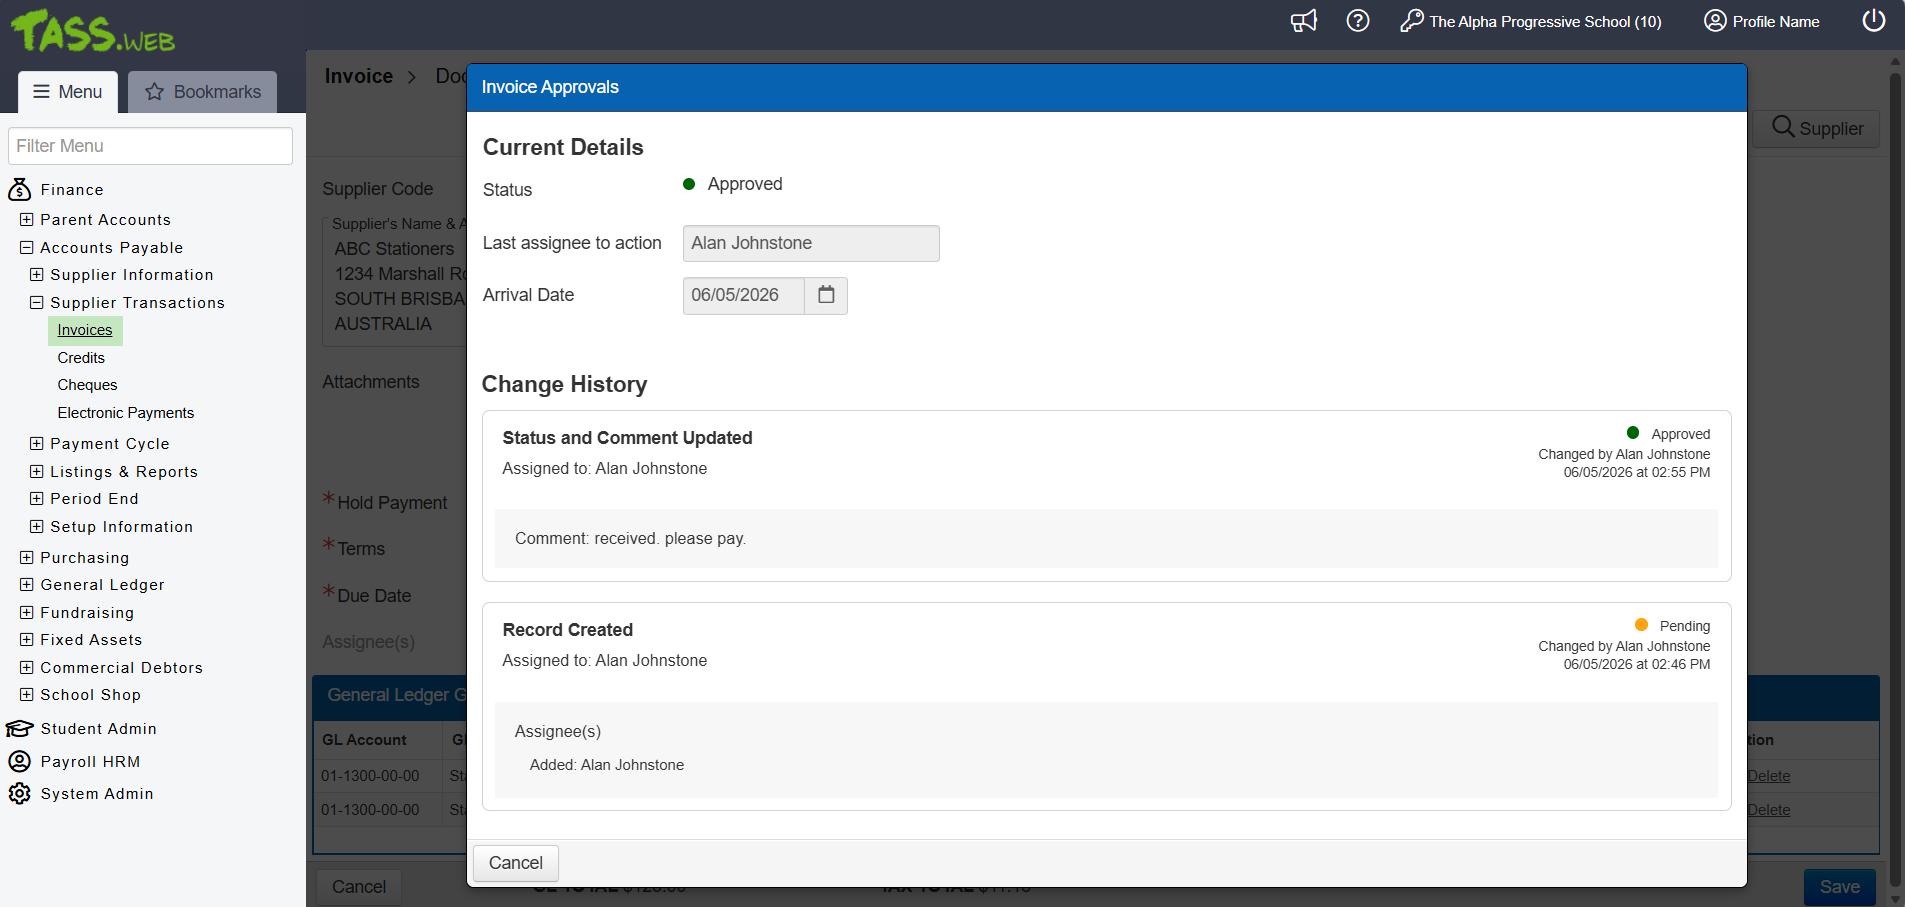
Task: Expand the Period End node
Action: tap(37, 499)
